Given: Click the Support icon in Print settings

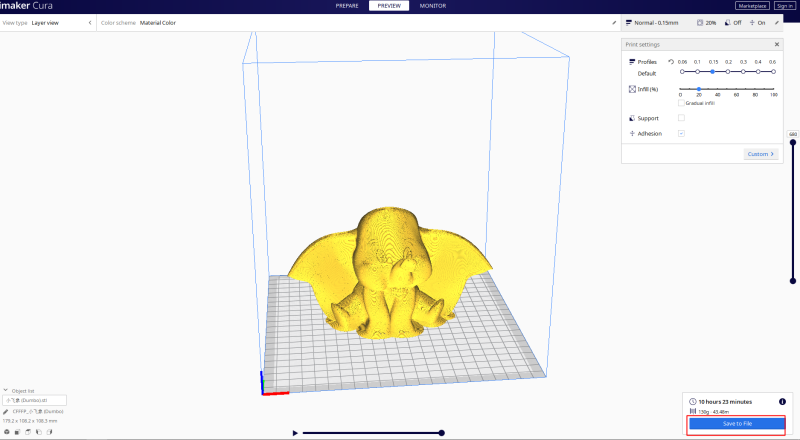Looking at the screenshot, I should click(632, 118).
